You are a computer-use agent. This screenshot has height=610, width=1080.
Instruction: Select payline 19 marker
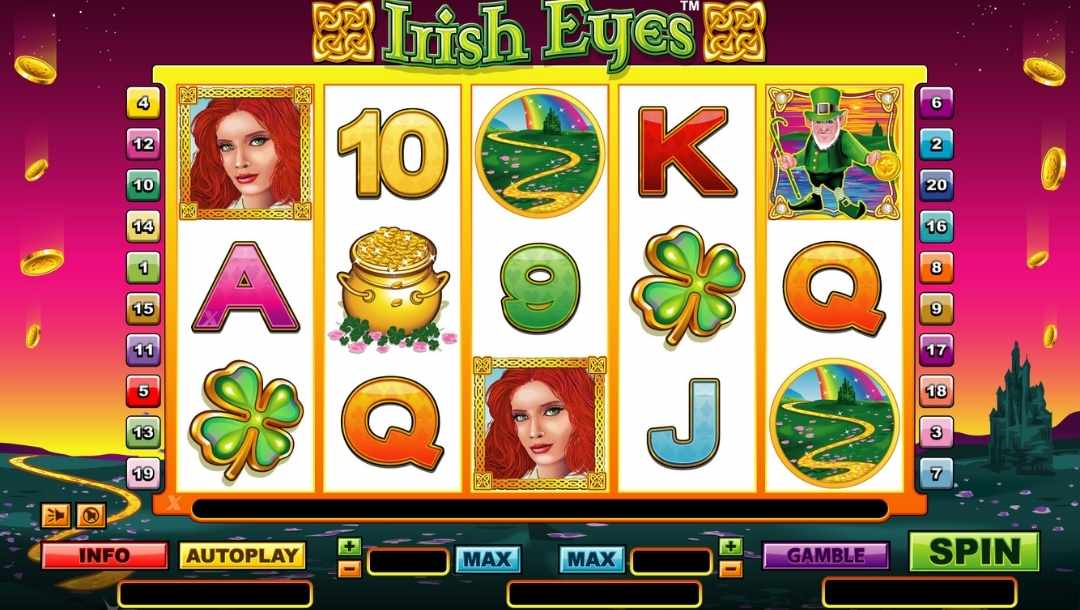[x=143, y=473]
